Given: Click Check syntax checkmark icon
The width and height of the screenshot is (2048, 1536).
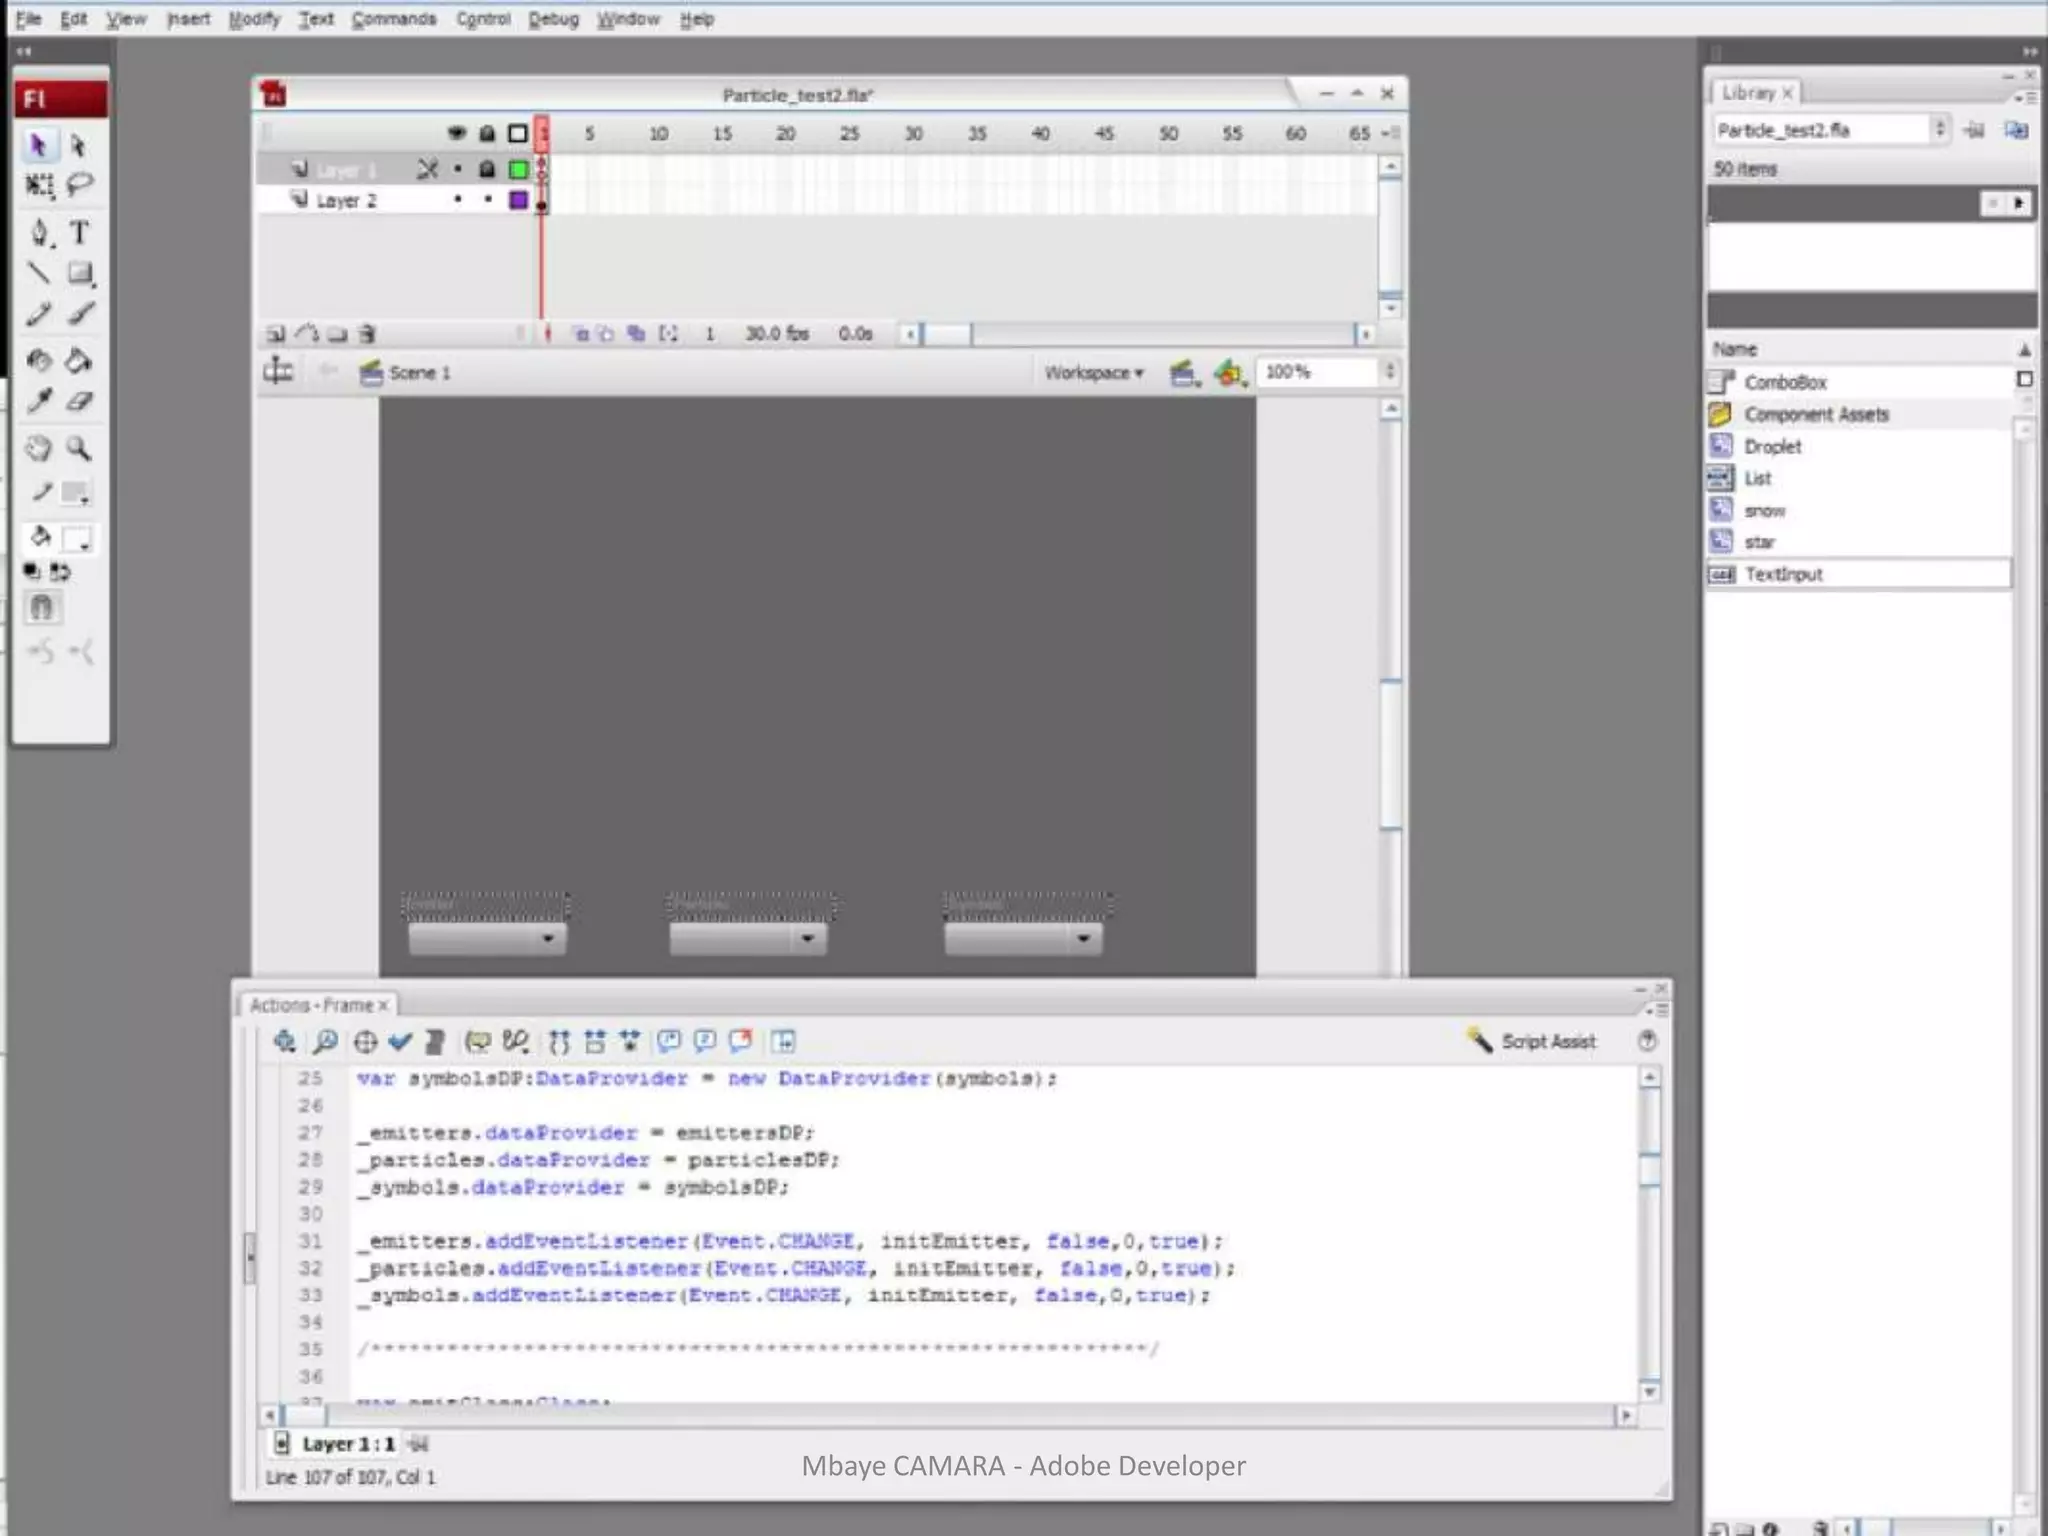Looking at the screenshot, I should click(400, 1041).
